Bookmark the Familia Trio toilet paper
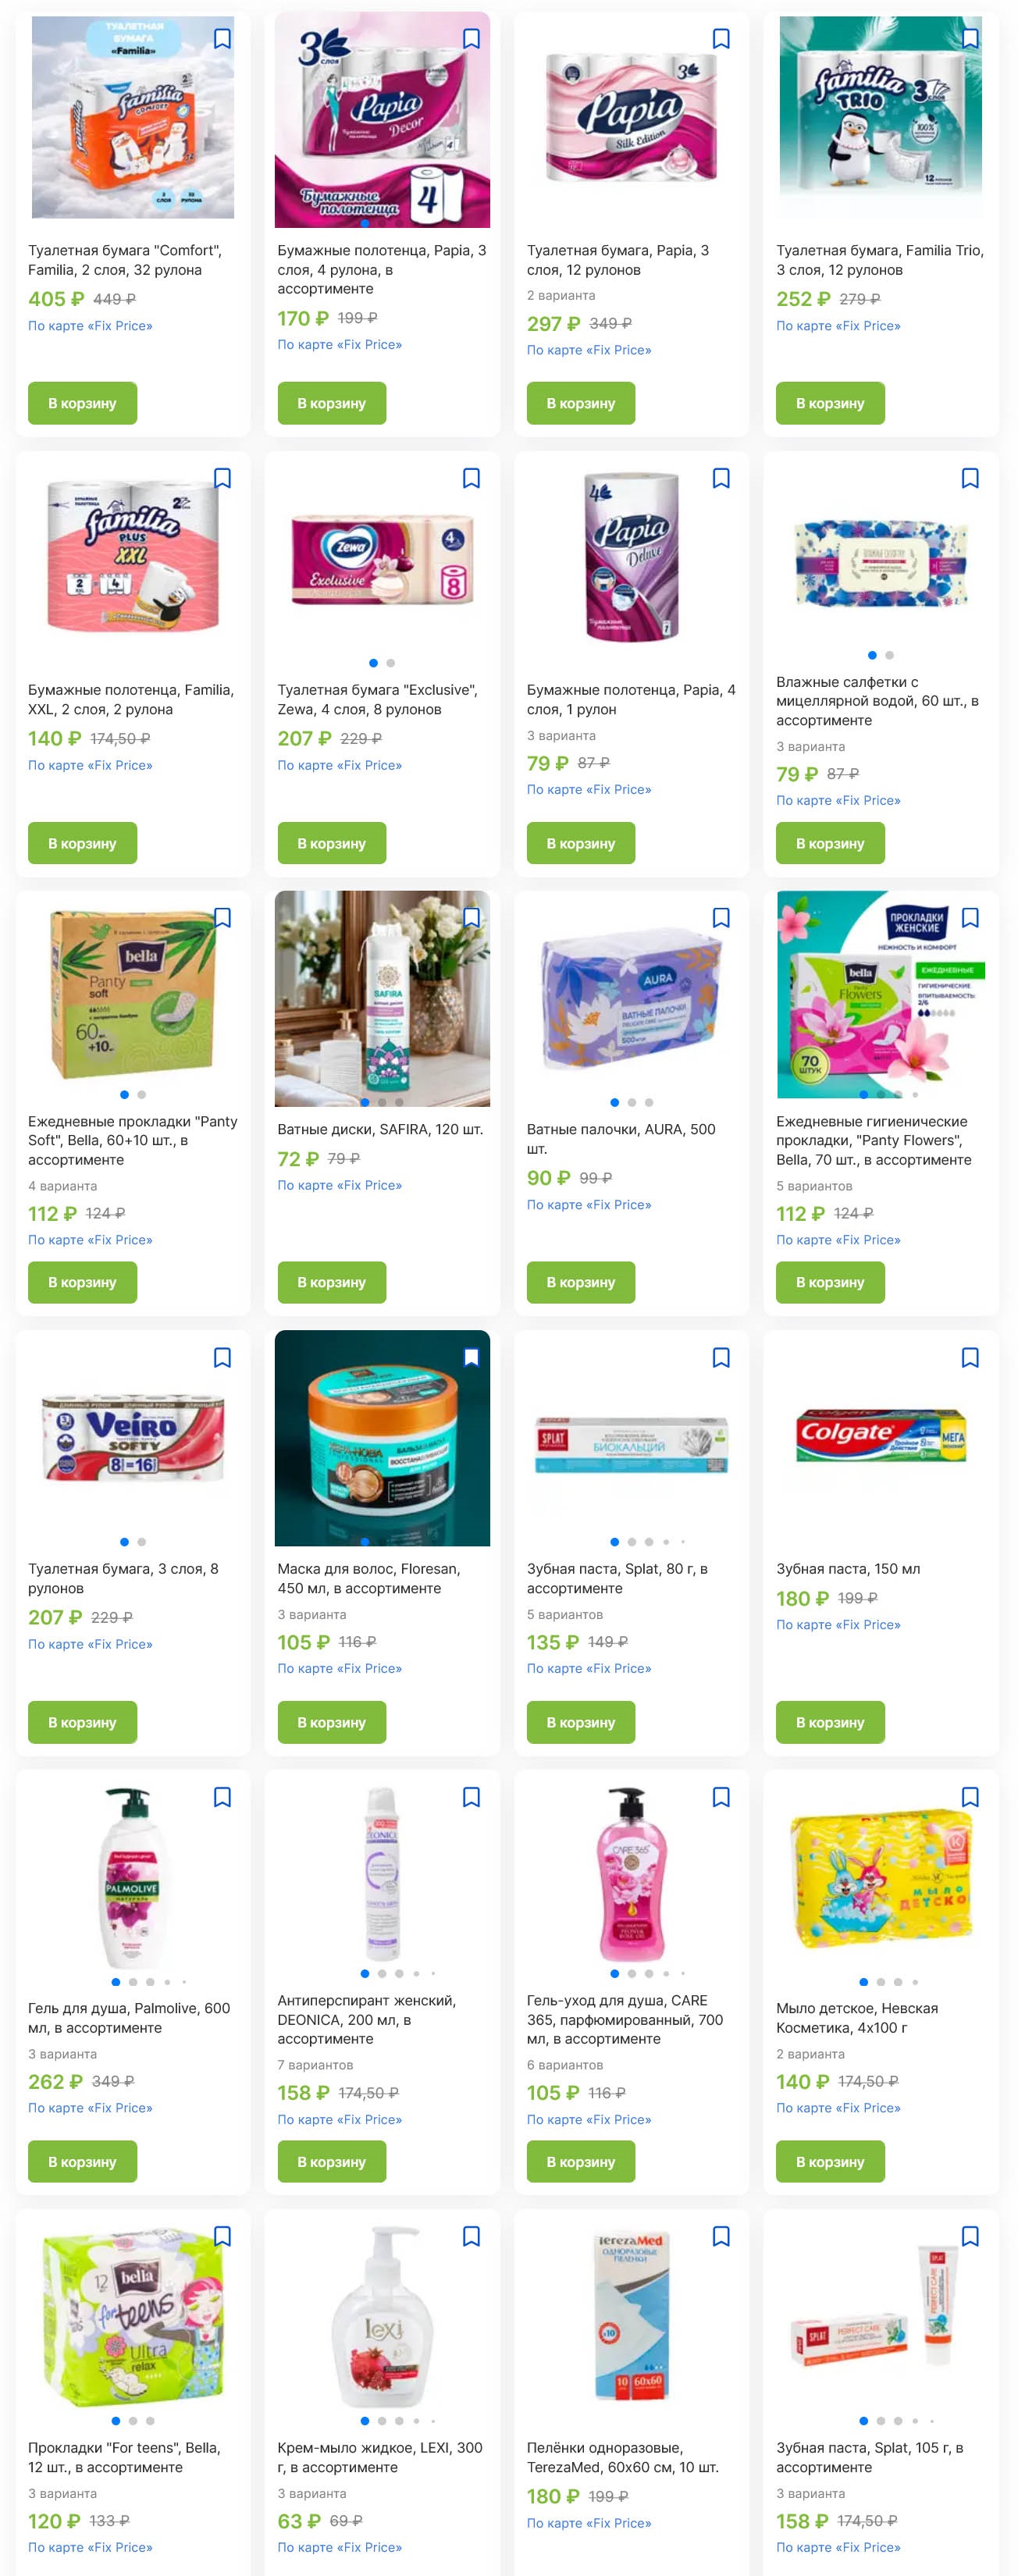1018x2576 pixels. 970,39
